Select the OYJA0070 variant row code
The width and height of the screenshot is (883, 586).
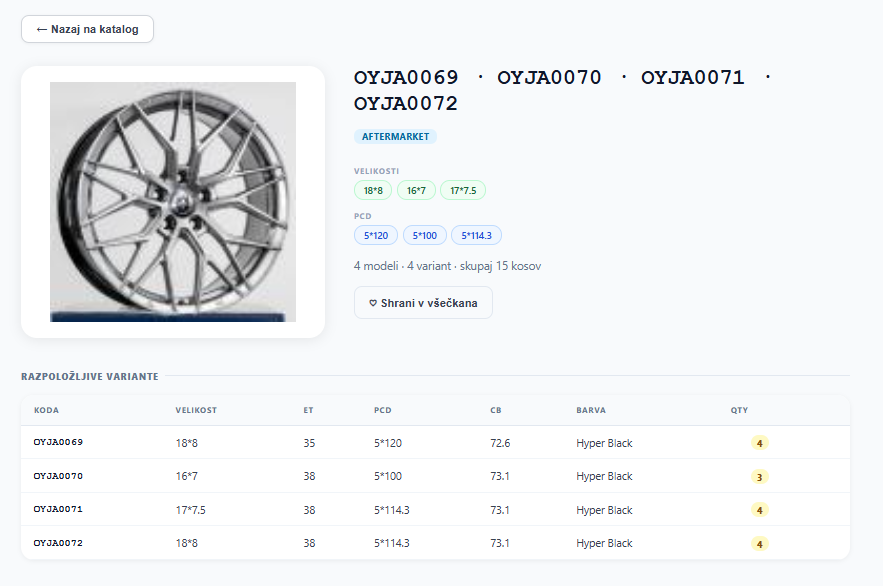click(58, 476)
